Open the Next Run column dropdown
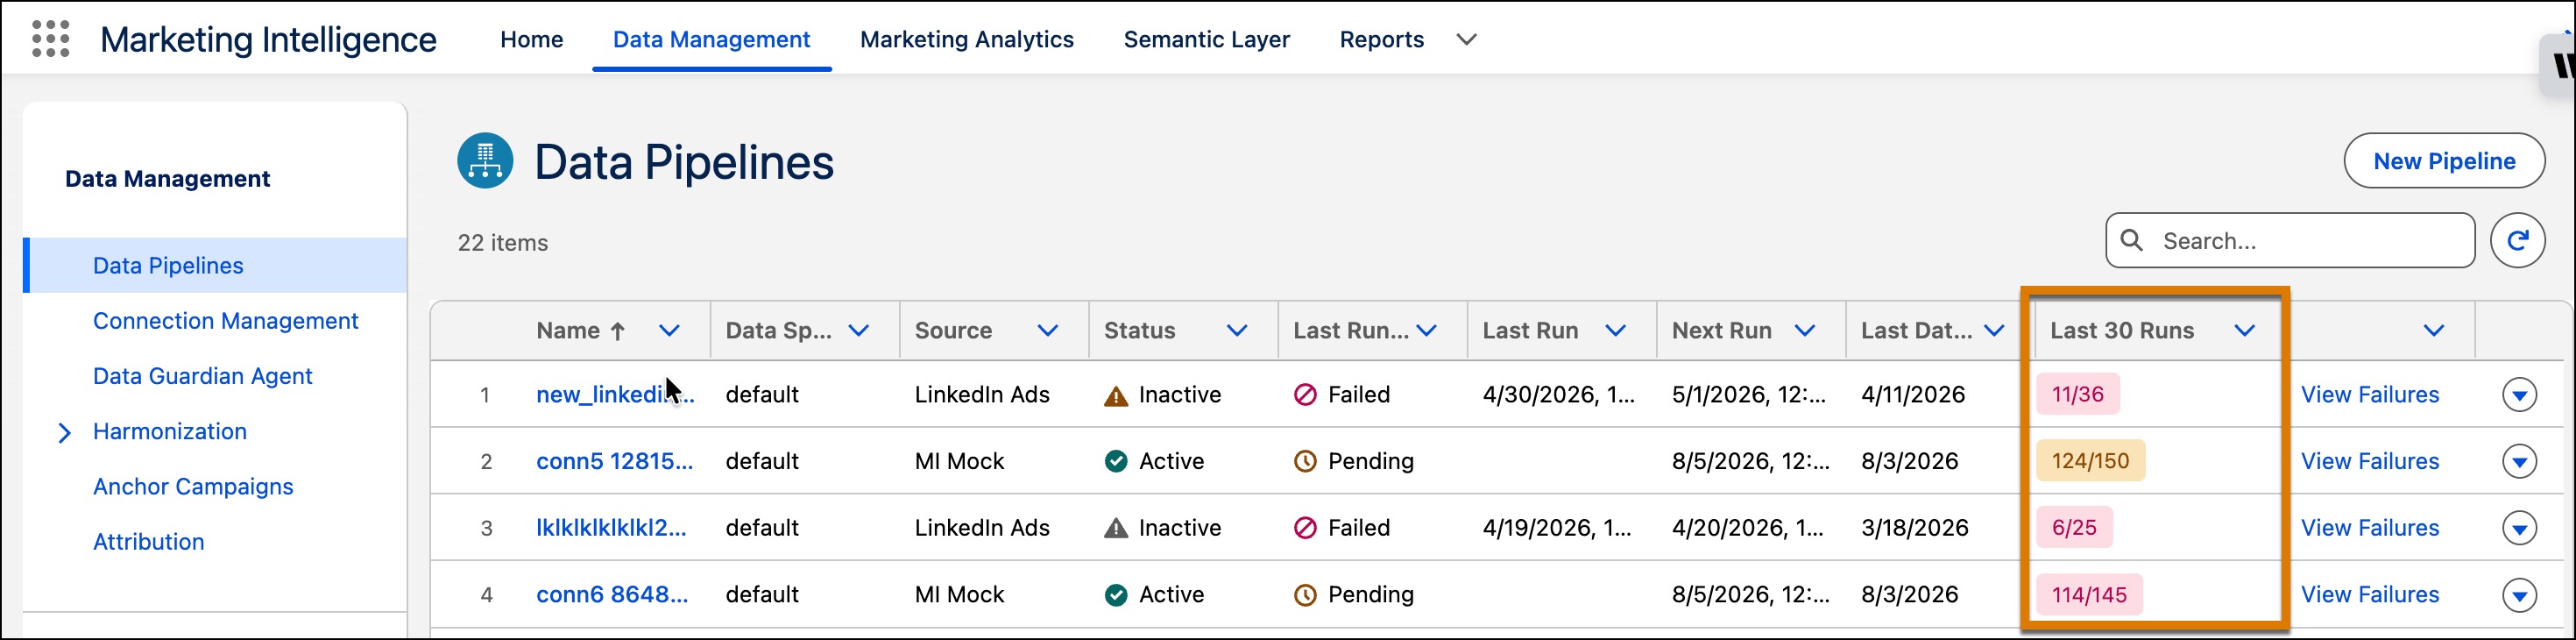The height and width of the screenshot is (640, 2576). [x=1804, y=331]
